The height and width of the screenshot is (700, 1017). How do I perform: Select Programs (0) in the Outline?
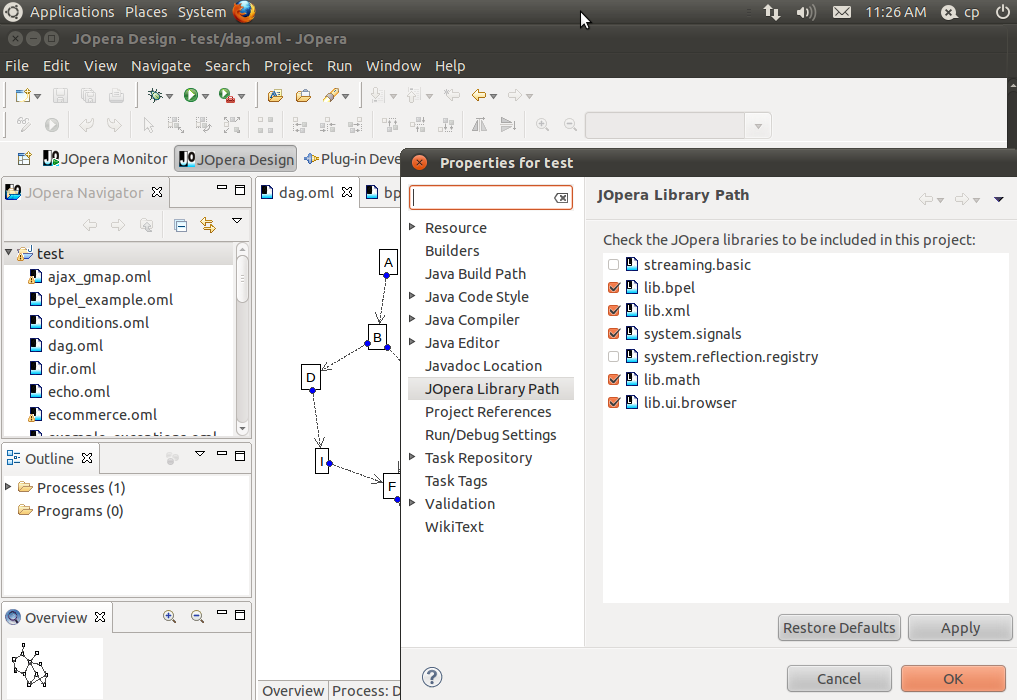80,511
